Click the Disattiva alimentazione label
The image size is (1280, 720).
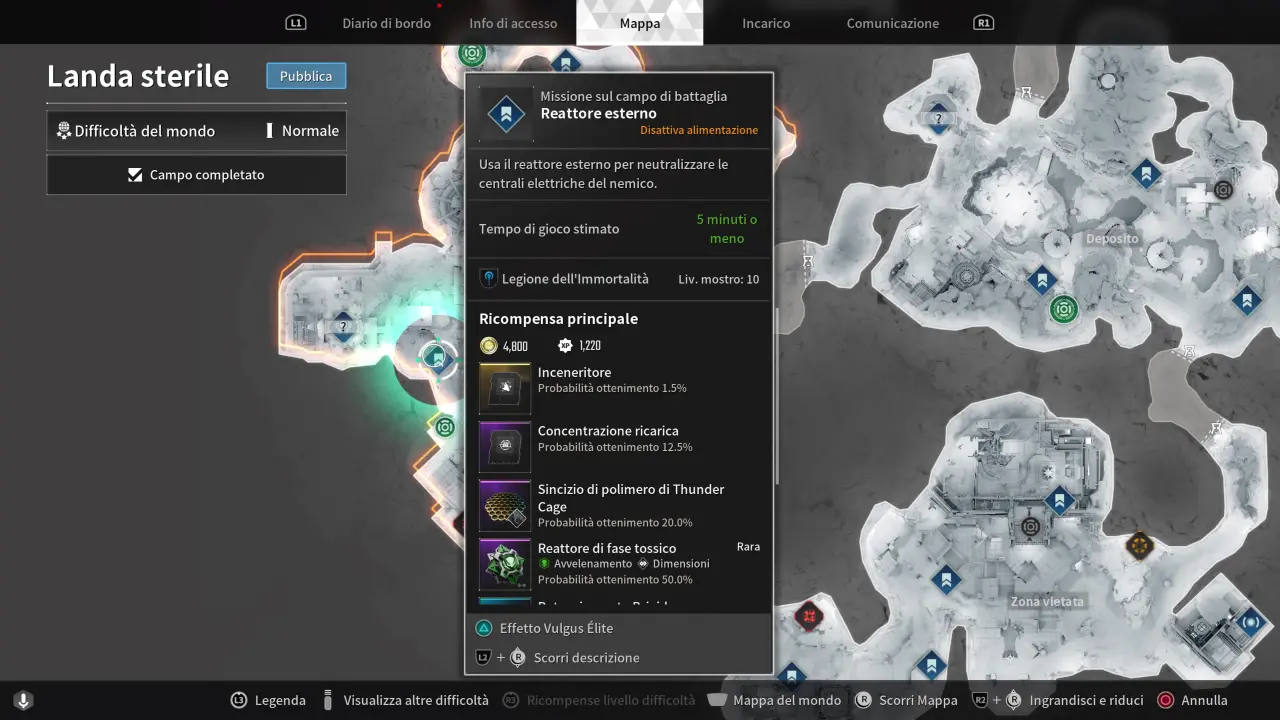pos(699,130)
